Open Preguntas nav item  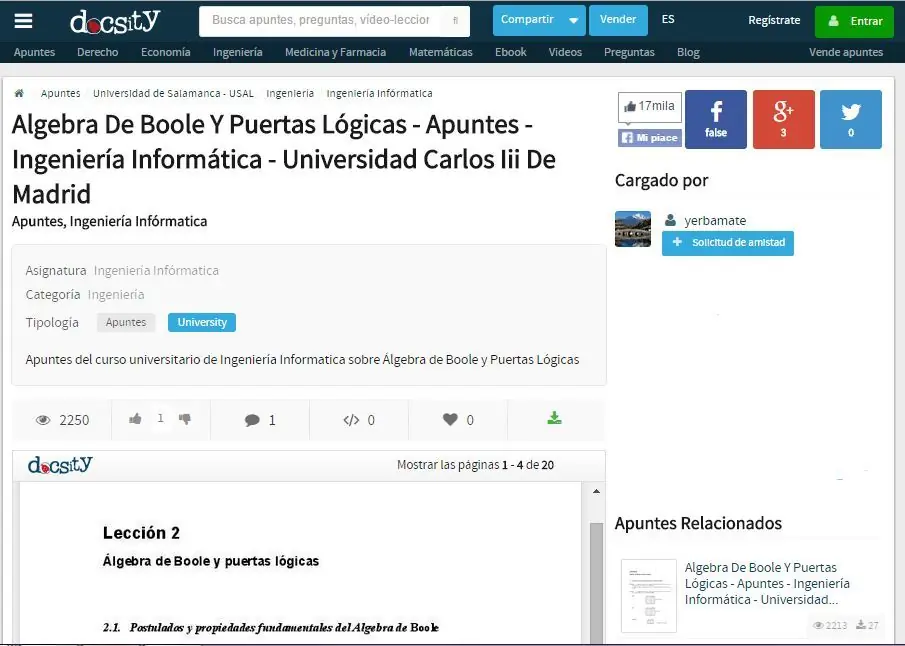pos(629,52)
